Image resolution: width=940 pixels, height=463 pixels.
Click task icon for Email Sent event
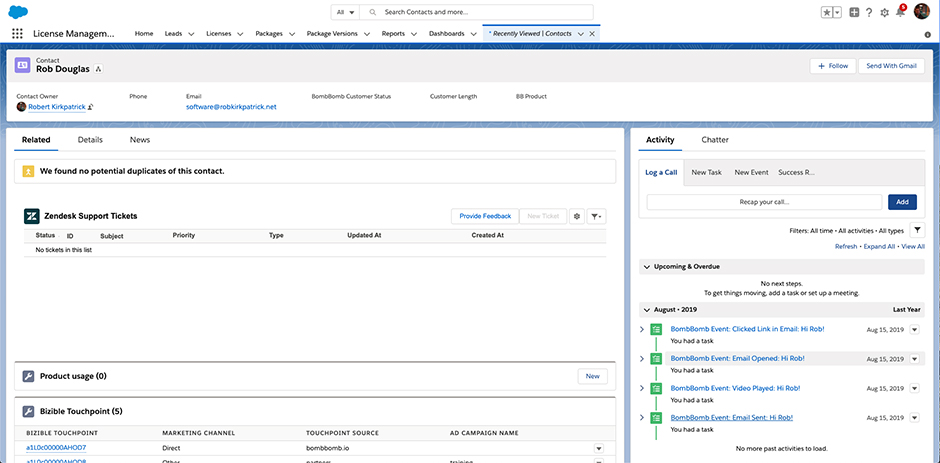click(x=656, y=417)
